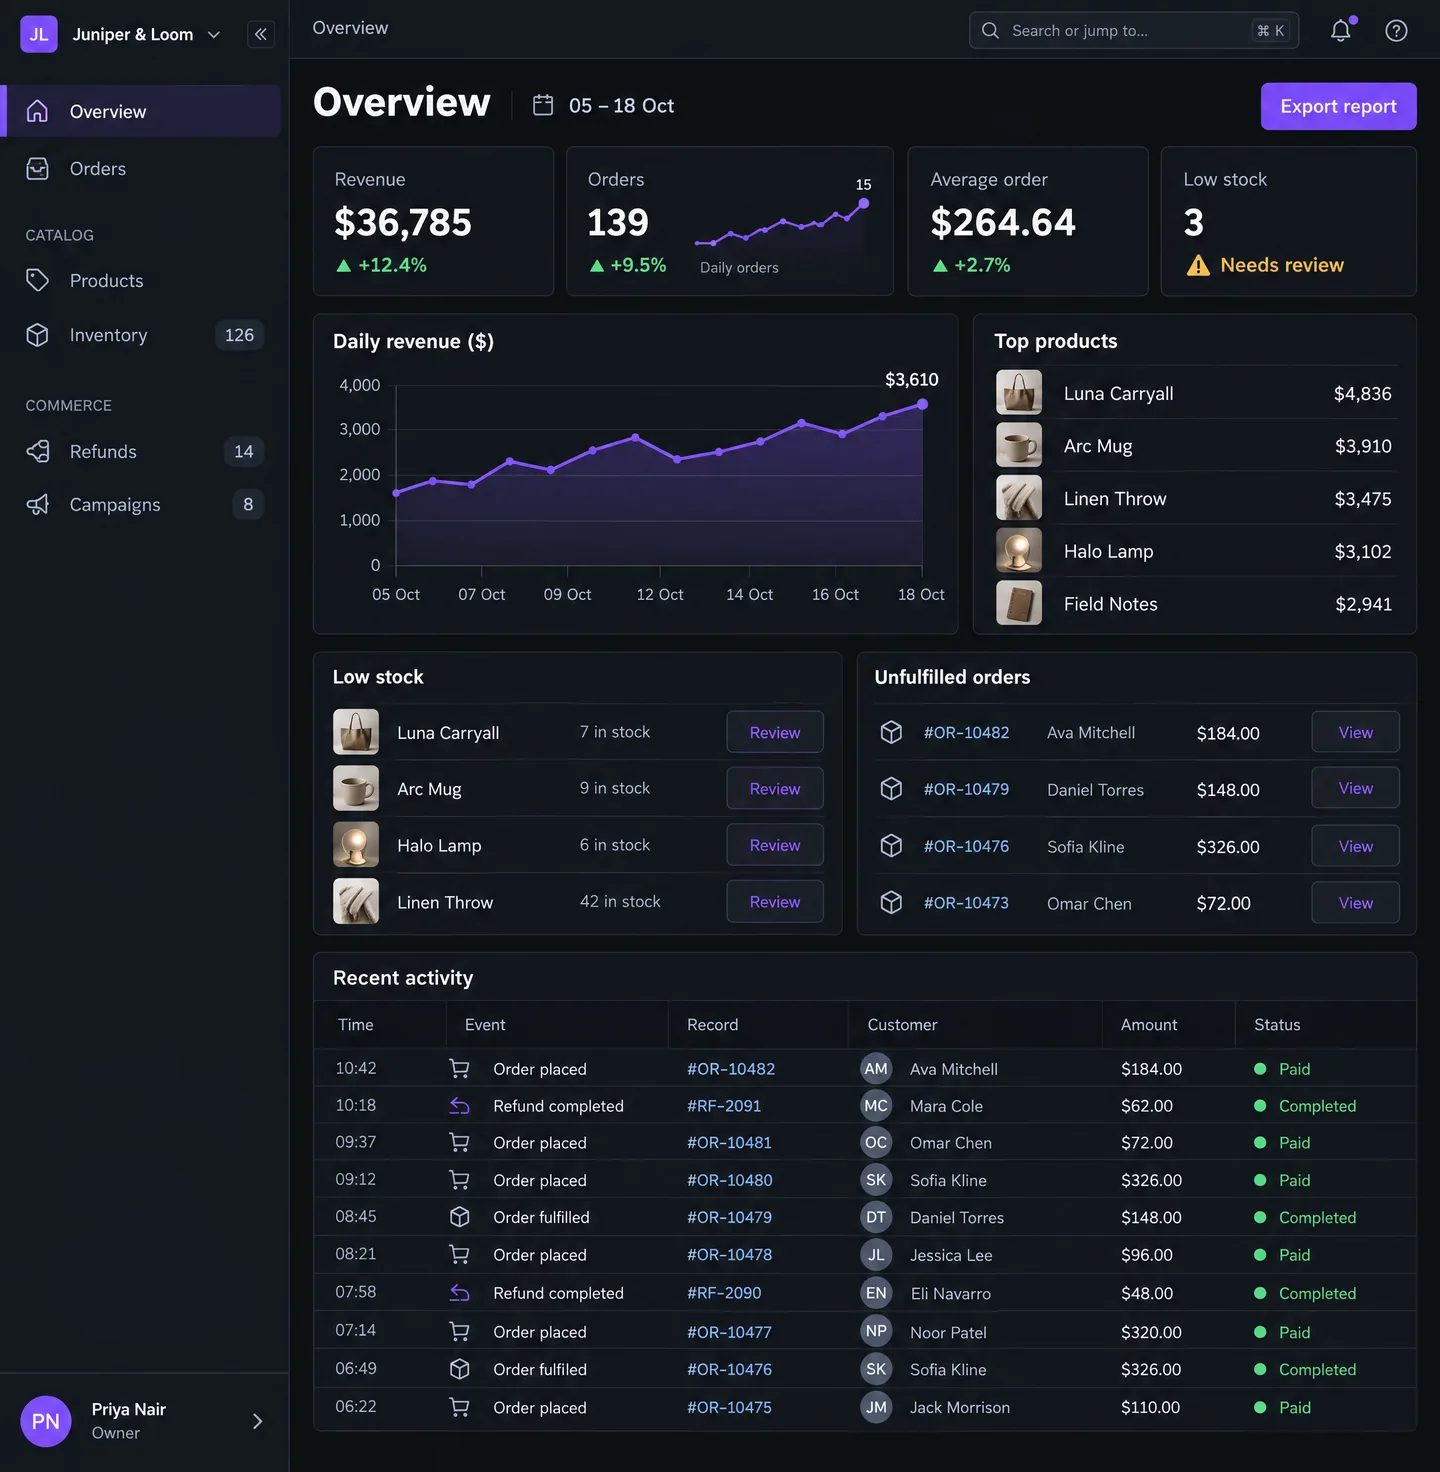
Task: Click the $3,610 endpoint on the revenue chart
Action: 922,404
